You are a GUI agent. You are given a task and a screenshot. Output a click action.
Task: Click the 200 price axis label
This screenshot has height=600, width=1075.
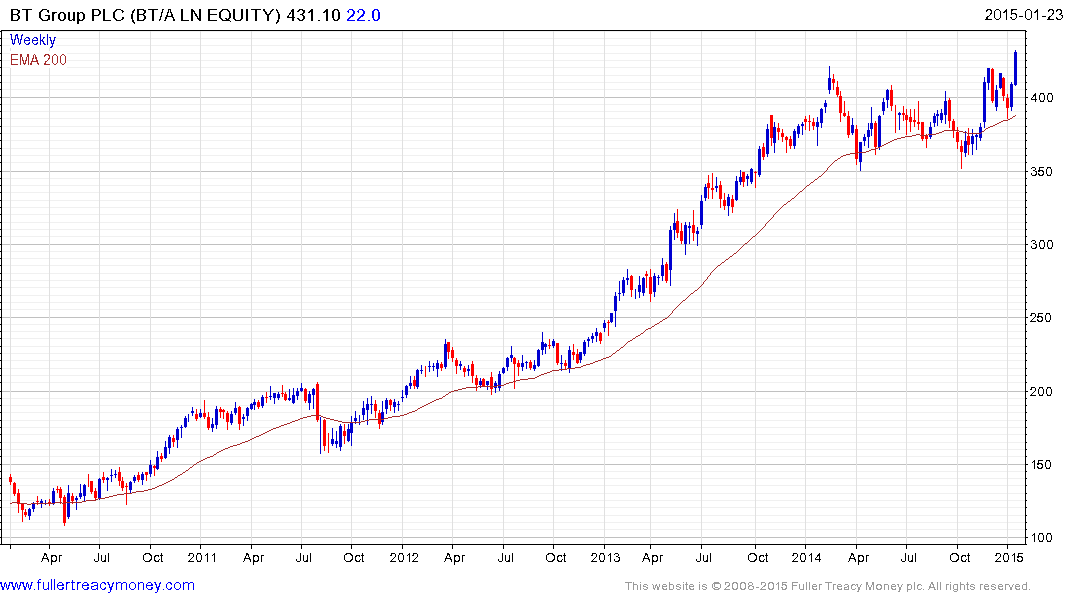pyautogui.click(x=1041, y=392)
